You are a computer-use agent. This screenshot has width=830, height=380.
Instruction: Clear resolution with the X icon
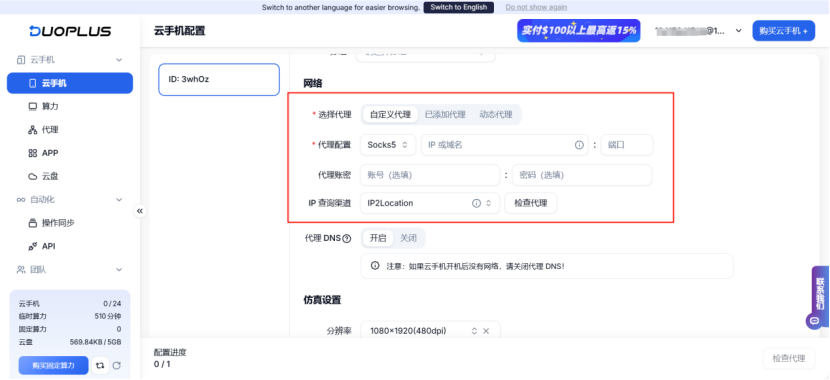[x=486, y=331]
